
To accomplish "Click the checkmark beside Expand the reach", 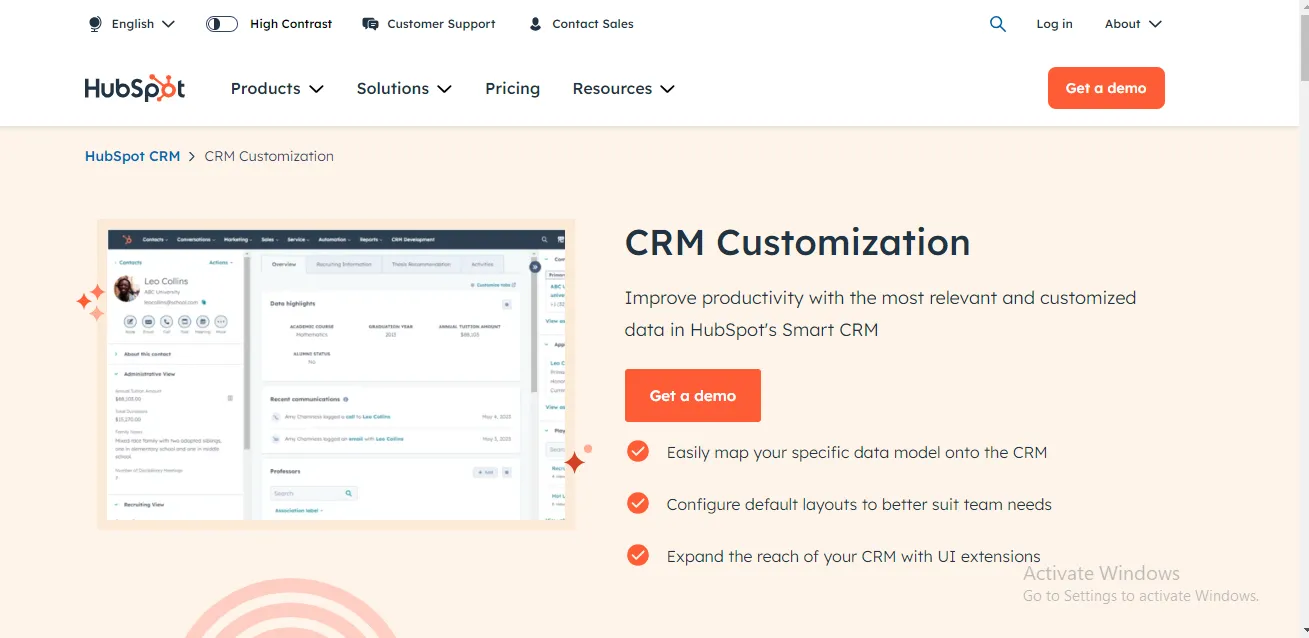I will [x=638, y=556].
